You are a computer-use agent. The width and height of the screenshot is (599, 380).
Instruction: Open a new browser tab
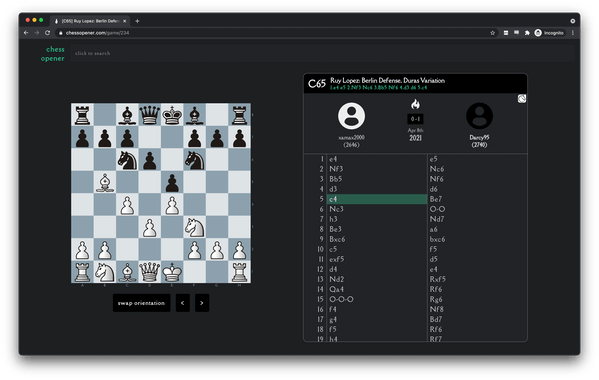(137, 21)
